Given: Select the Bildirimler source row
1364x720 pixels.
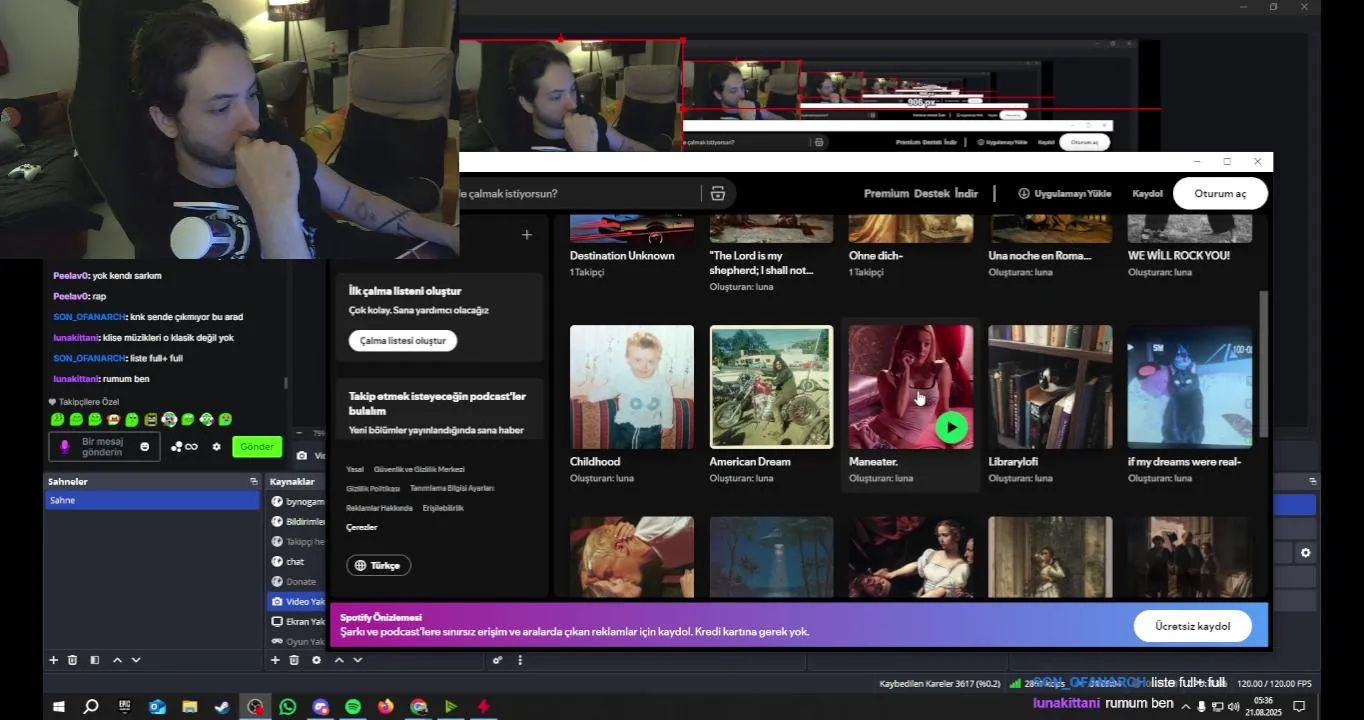Looking at the screenshot, I should [297, 522].
